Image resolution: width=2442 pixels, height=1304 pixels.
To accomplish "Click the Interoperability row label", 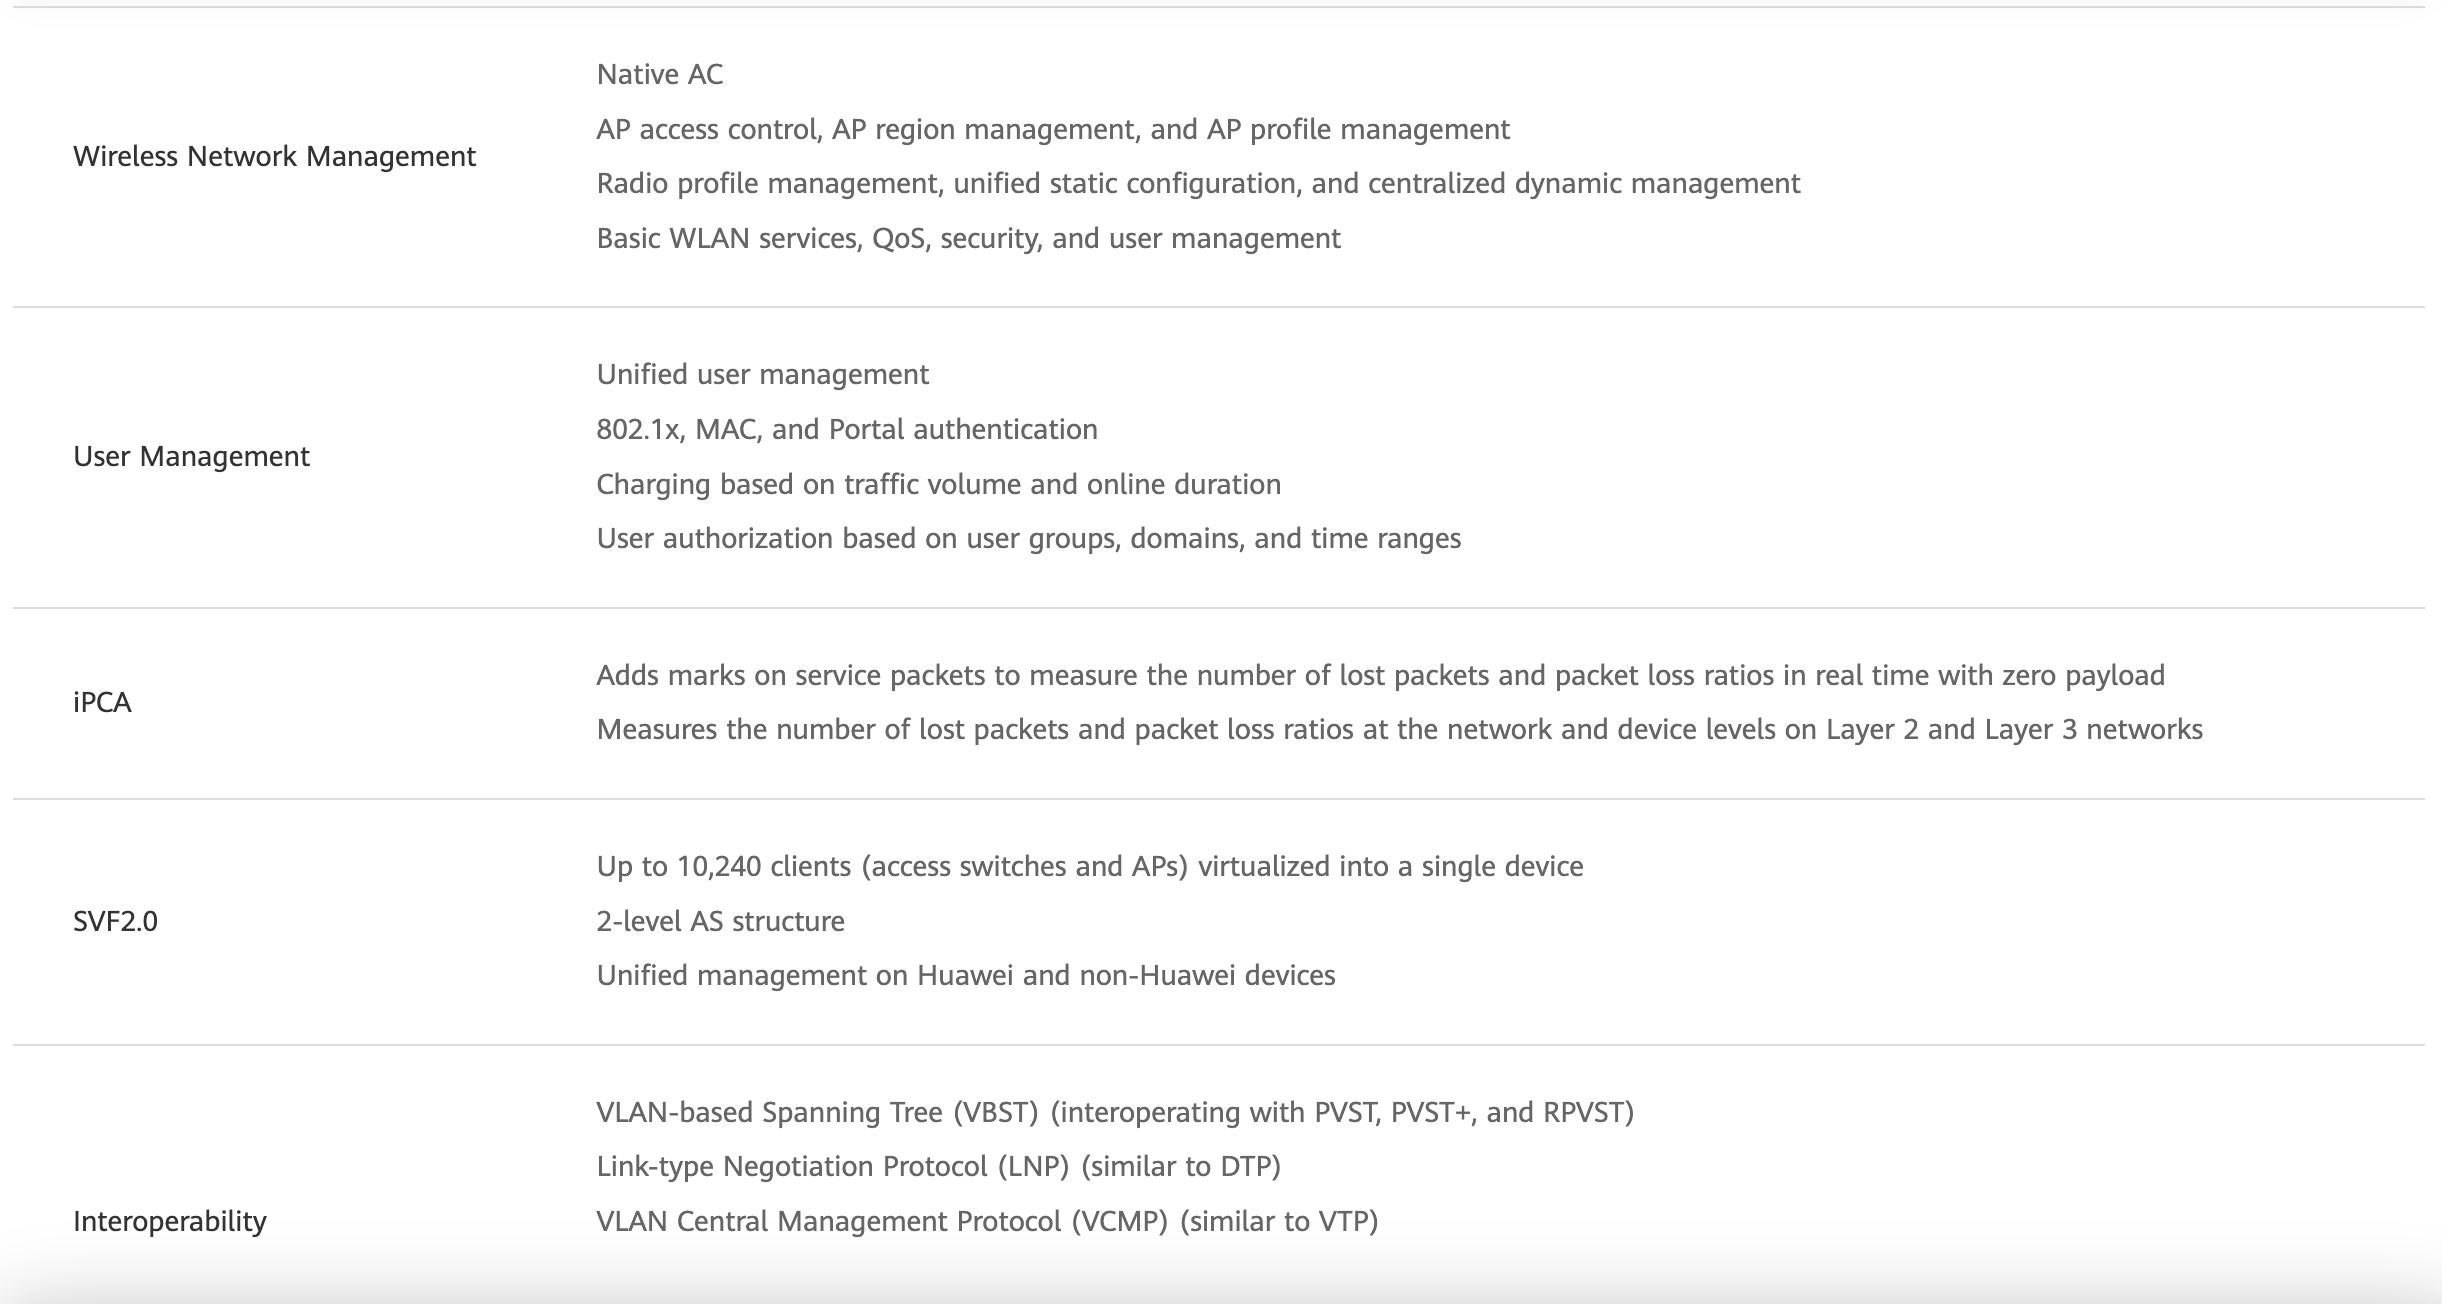I will [x=169, y=1222].
